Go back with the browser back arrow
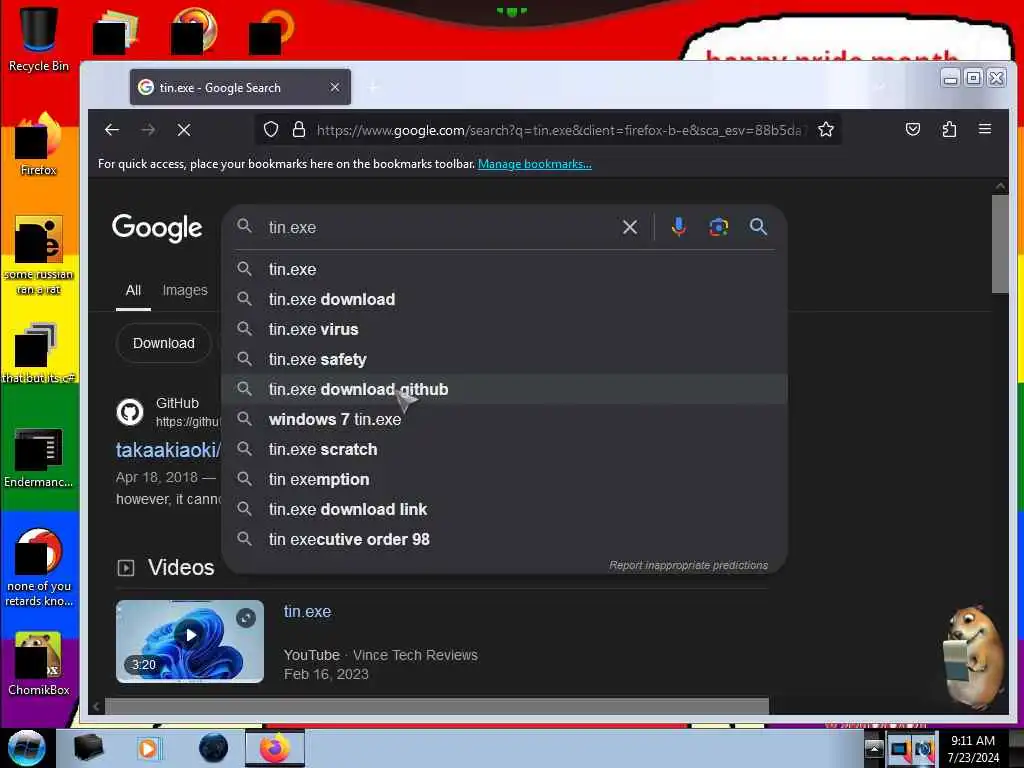The image size is (1024, 768). coord(112,130)
